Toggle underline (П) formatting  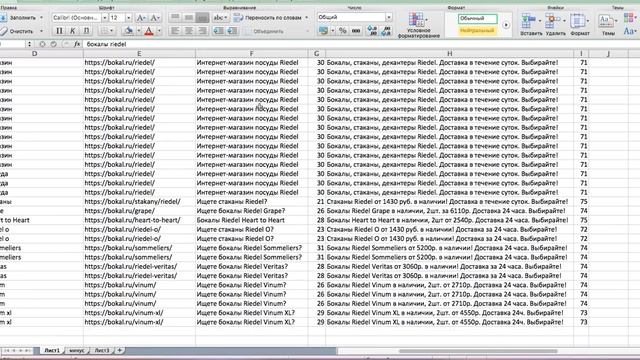coord(87,31)
